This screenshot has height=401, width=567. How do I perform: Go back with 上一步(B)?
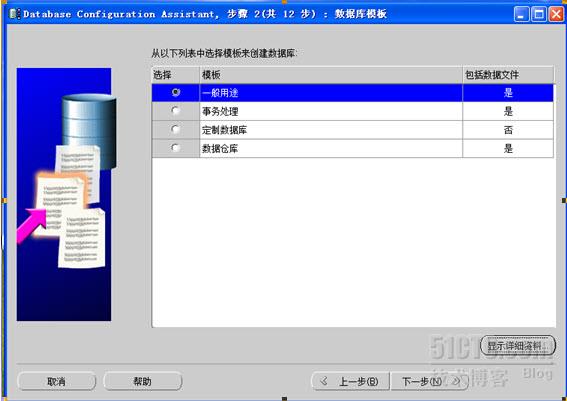pyautogui.click(x=350, y=381)
